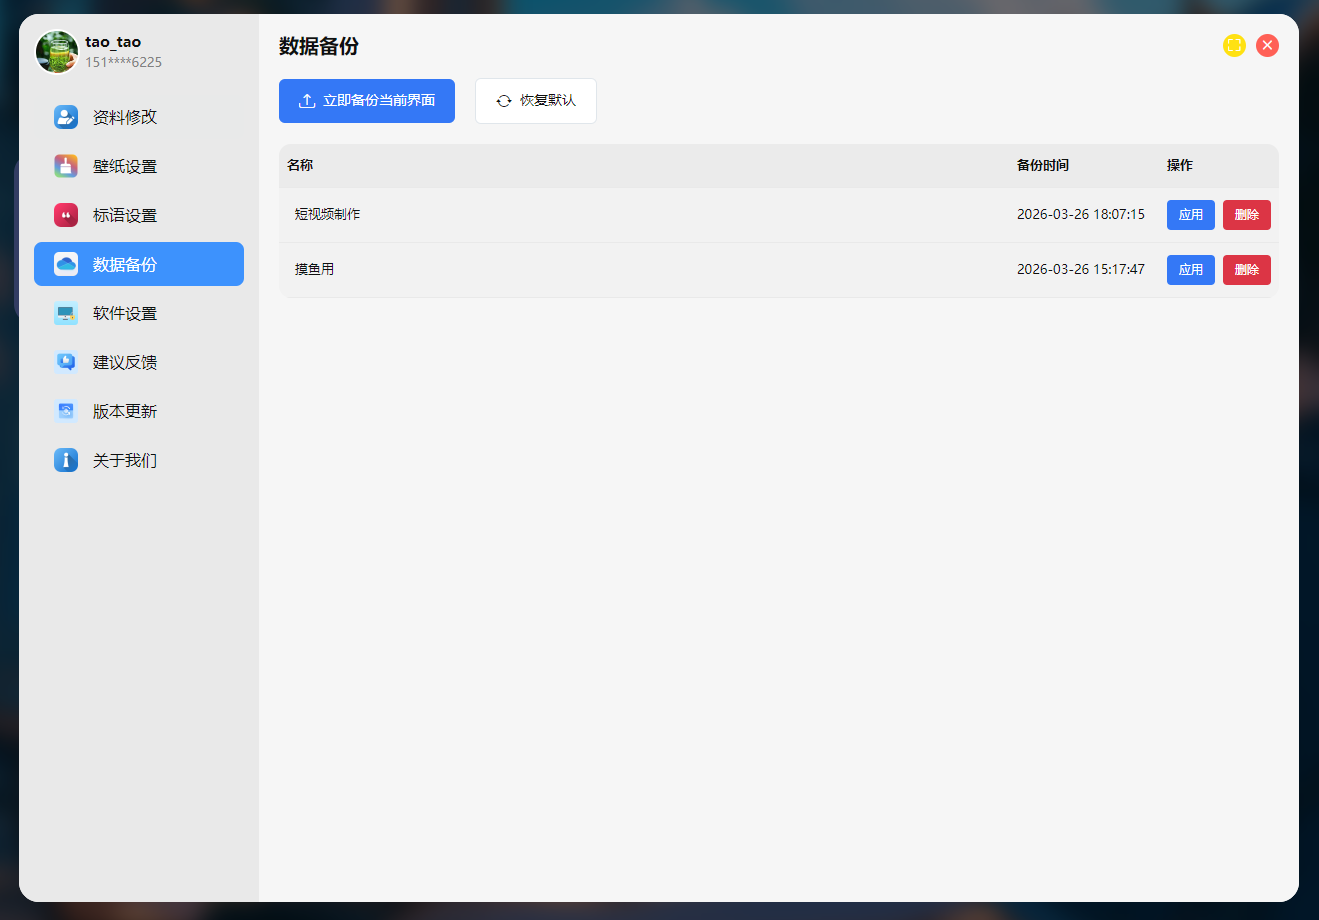1319x920 pixels.
Task: Delete the 短视频制作 backup
Action: point(1246,215)
